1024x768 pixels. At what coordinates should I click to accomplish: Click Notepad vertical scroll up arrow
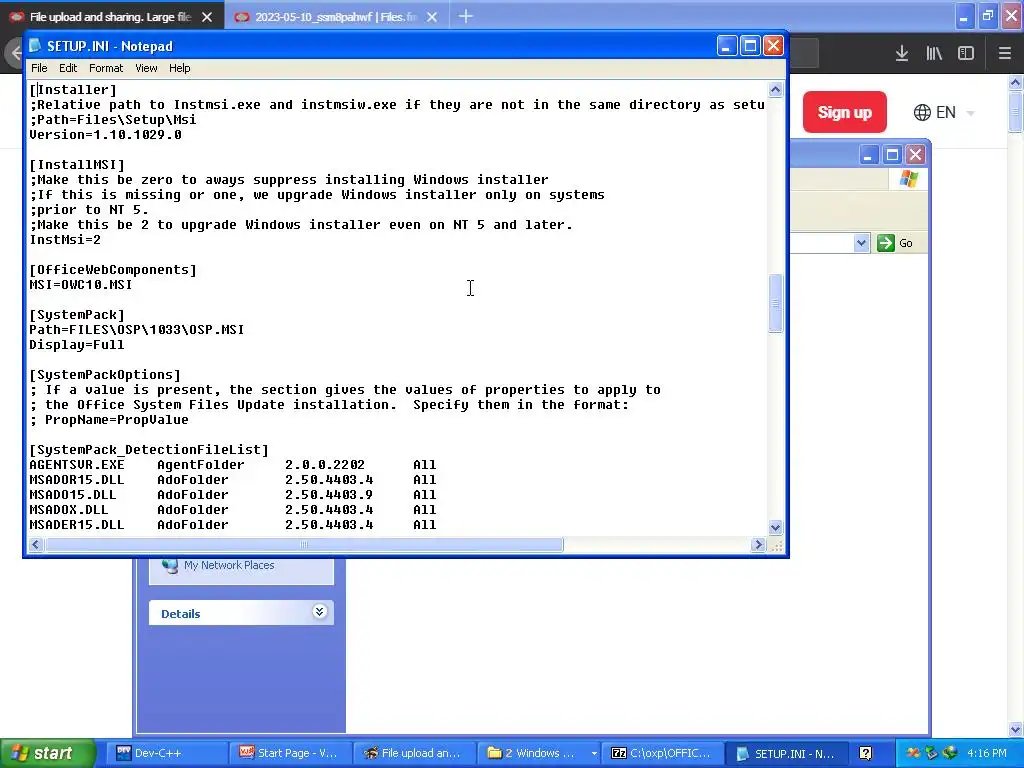[x=775, y=89]
